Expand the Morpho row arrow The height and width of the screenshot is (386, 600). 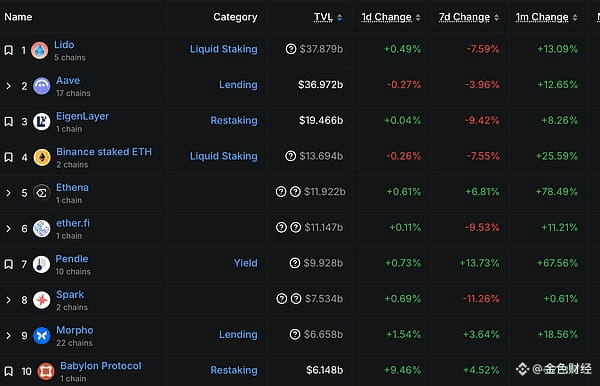point(8,336)
